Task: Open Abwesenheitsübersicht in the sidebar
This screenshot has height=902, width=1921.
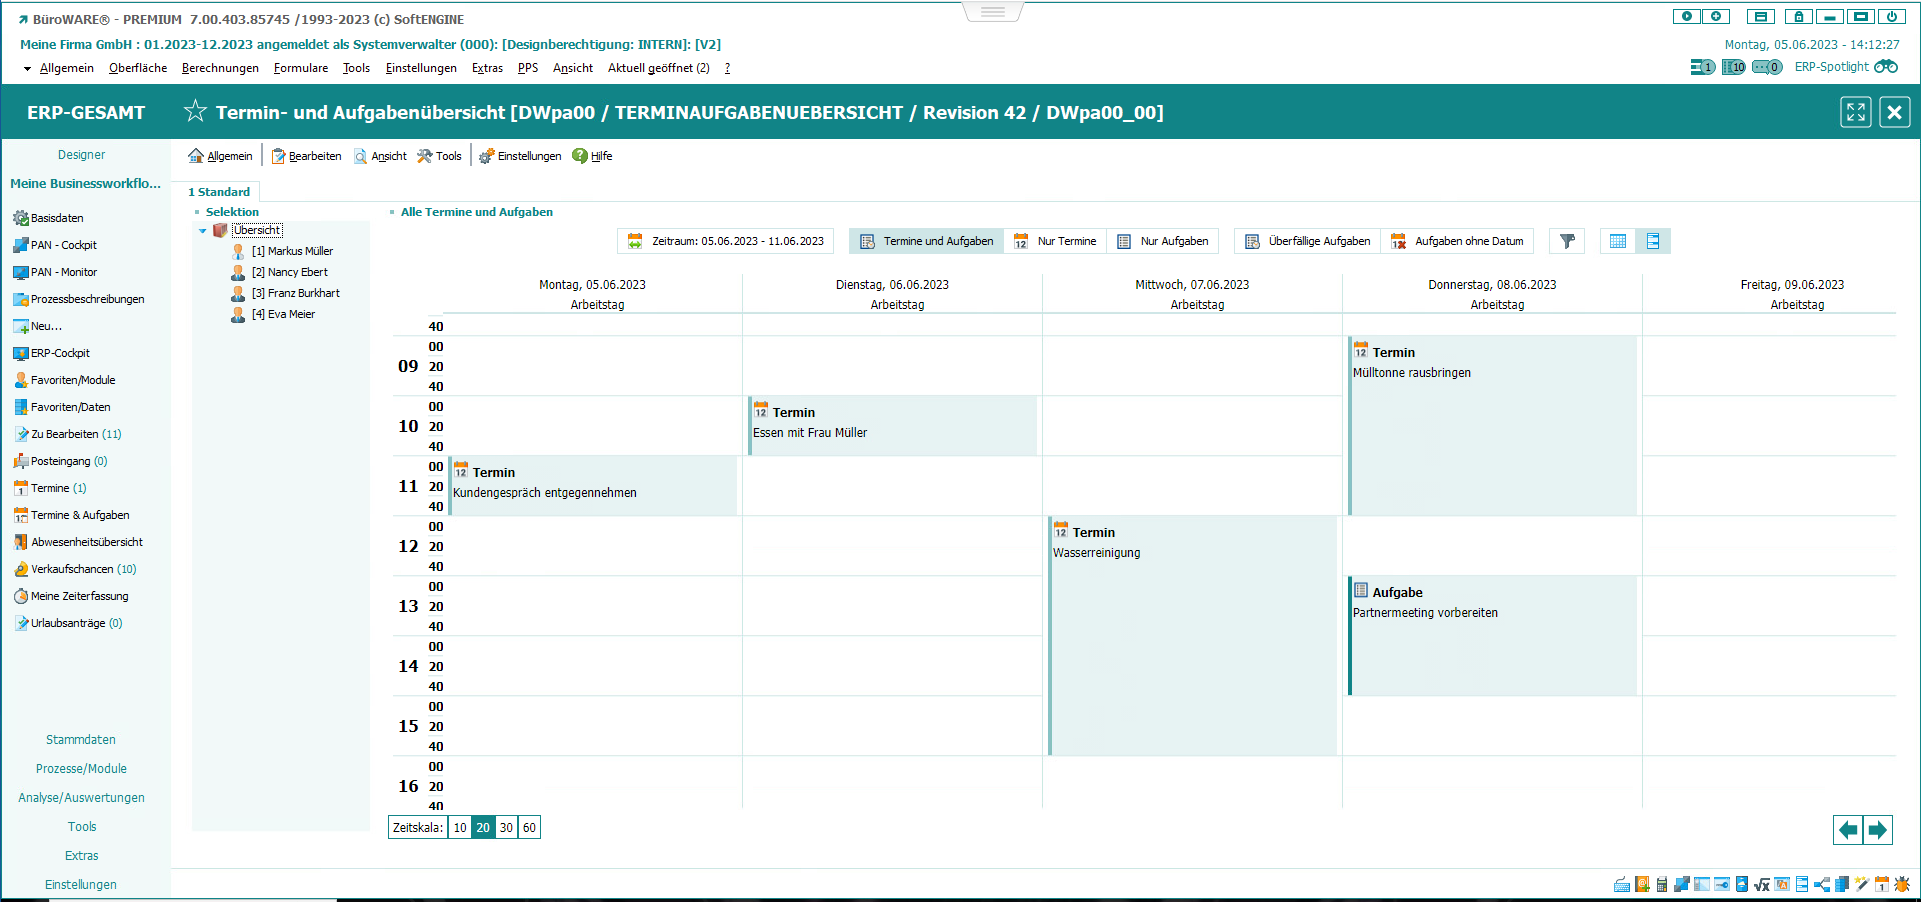Action: coord(86,542)
